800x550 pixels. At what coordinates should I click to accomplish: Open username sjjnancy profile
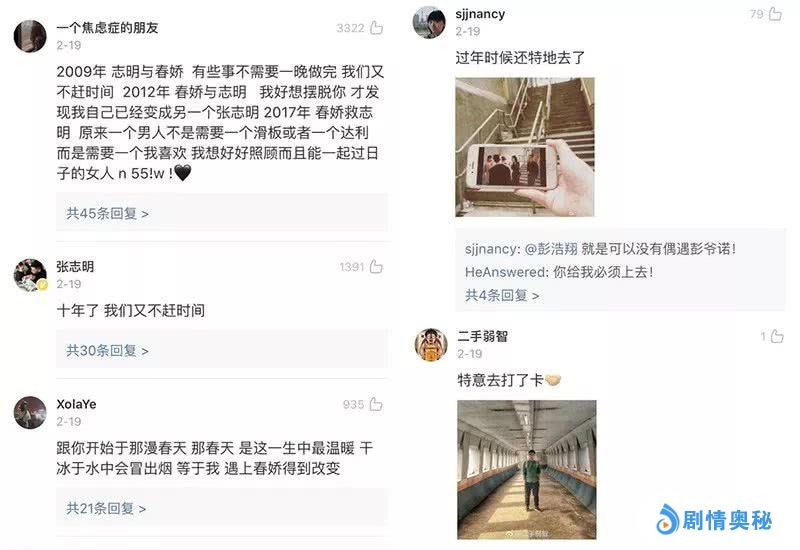(x=480, y=14)
